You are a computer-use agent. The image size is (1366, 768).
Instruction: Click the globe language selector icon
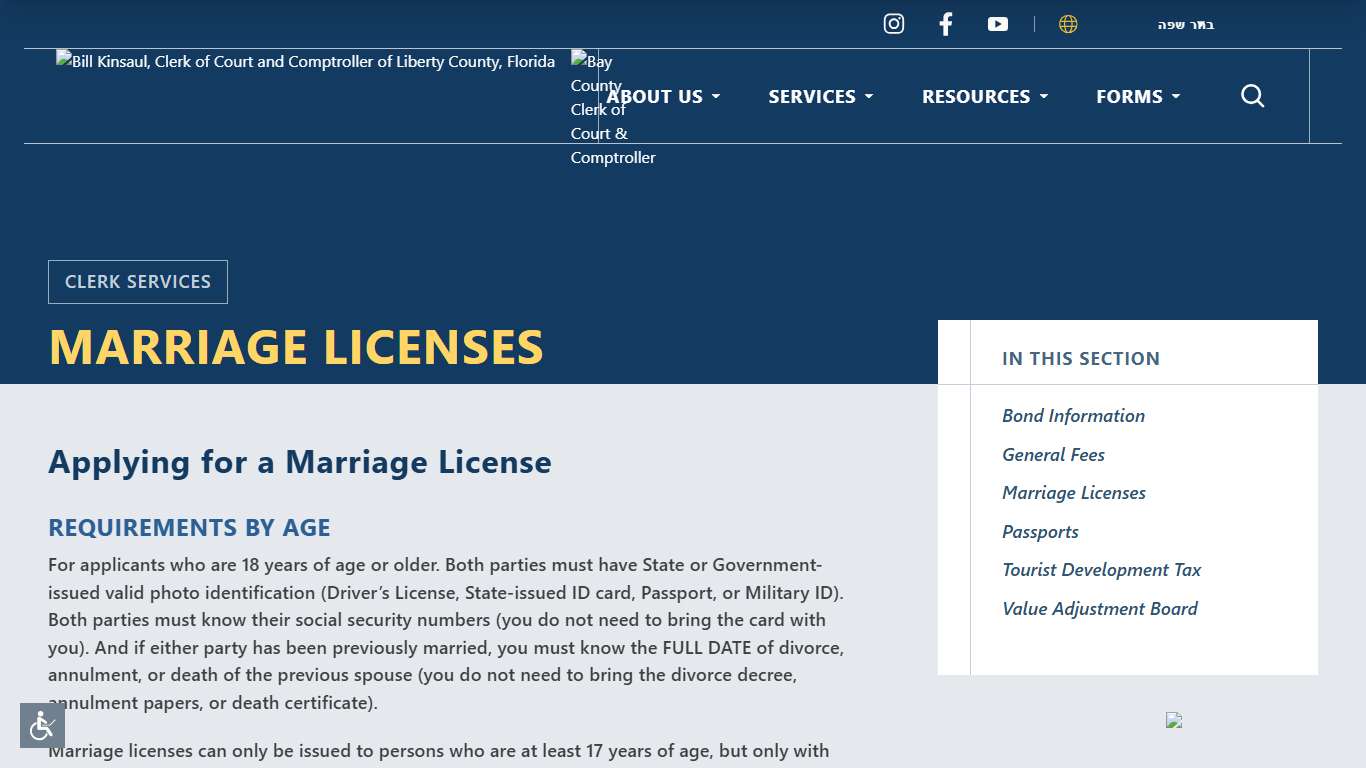point(1068,23)
